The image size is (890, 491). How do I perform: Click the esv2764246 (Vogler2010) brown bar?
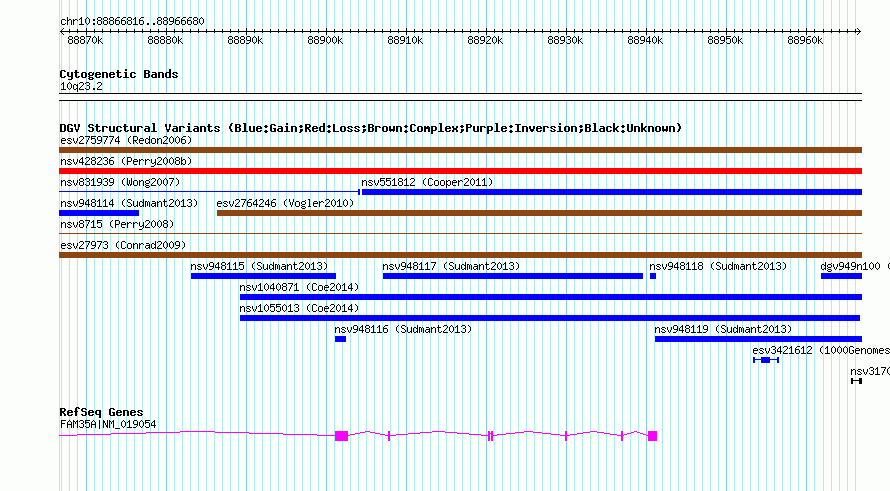[x=539, y=213]
